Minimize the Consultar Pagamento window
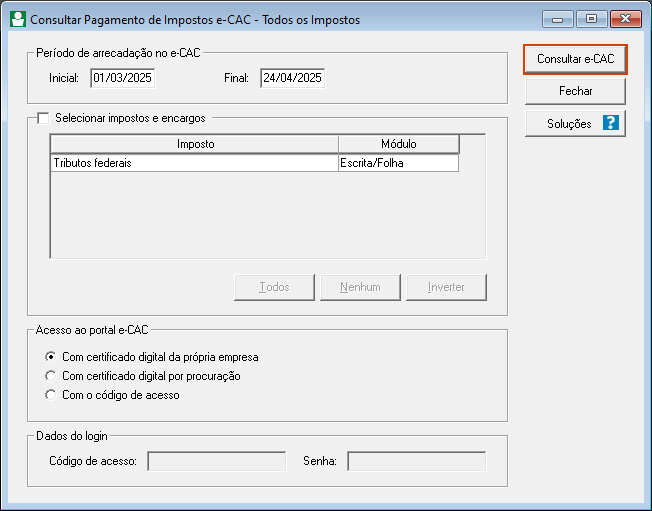The image size is (652, 511). point(558,19)
